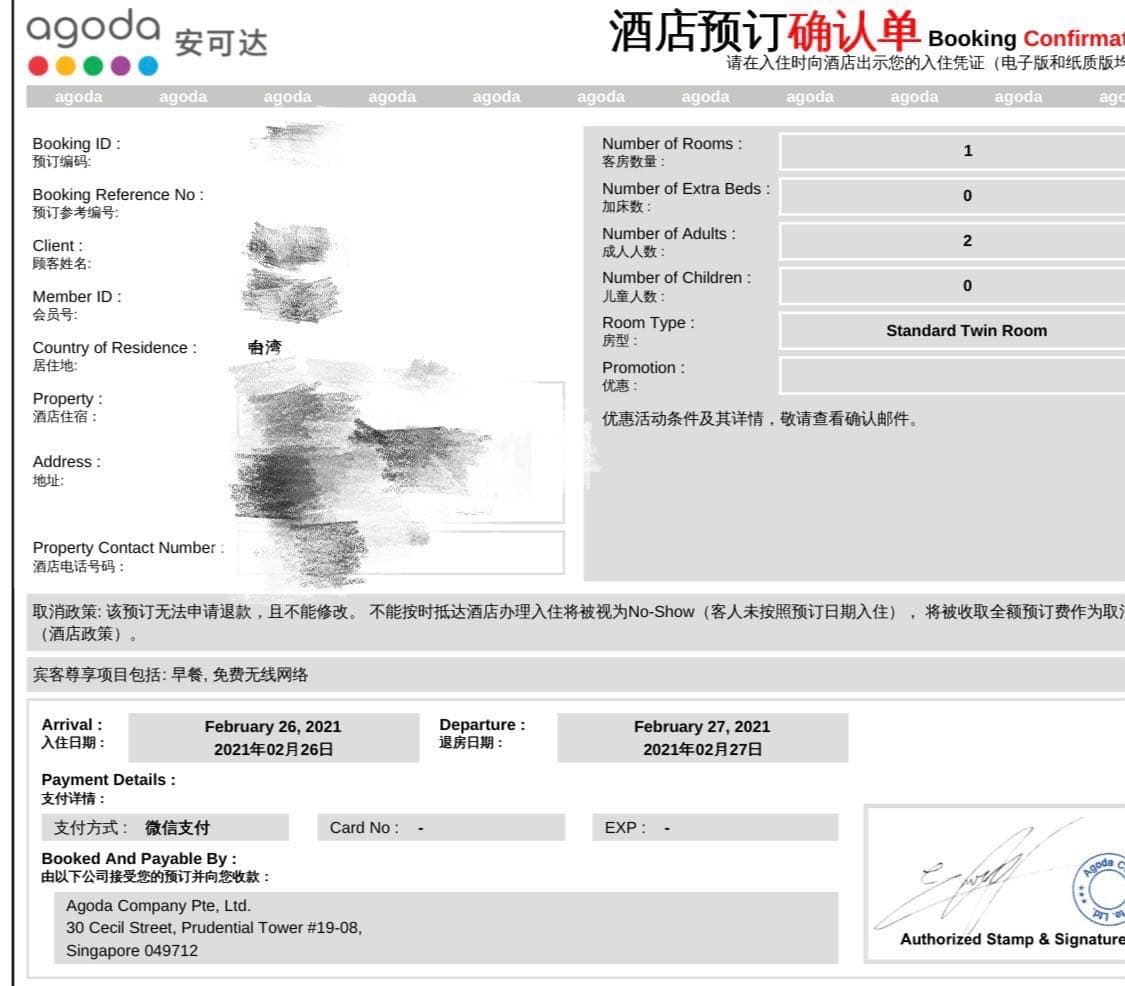Click the yellow dot in the Agoda logo
1125x986 pixels.
point(65,66)
